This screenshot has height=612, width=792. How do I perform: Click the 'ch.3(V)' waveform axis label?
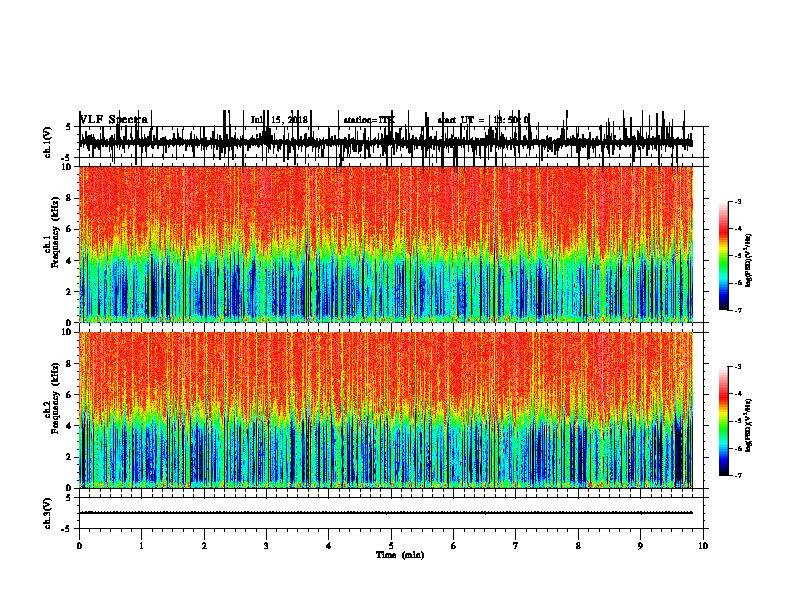(x=48, y=513)
